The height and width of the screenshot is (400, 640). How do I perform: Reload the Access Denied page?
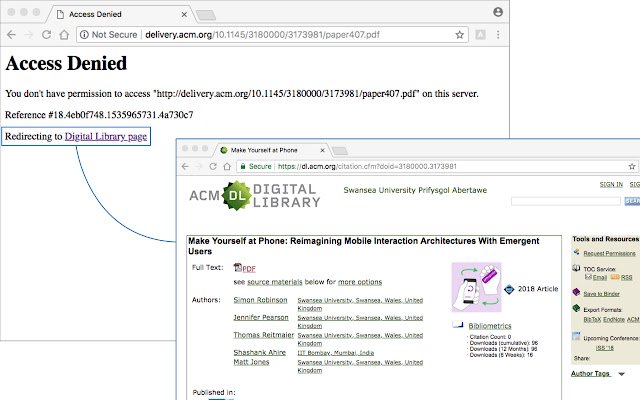tap(47, 35)
